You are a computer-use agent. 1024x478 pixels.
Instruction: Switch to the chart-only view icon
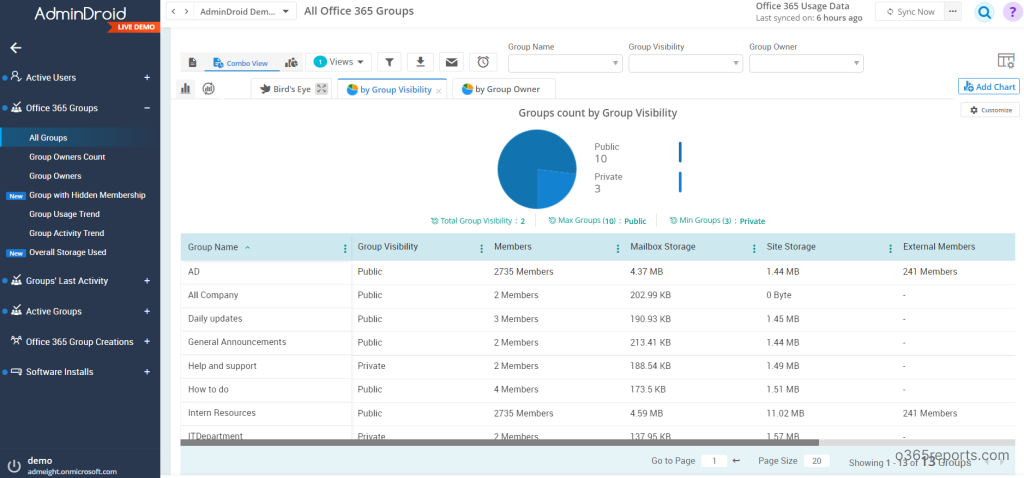(x=291, y=62)
